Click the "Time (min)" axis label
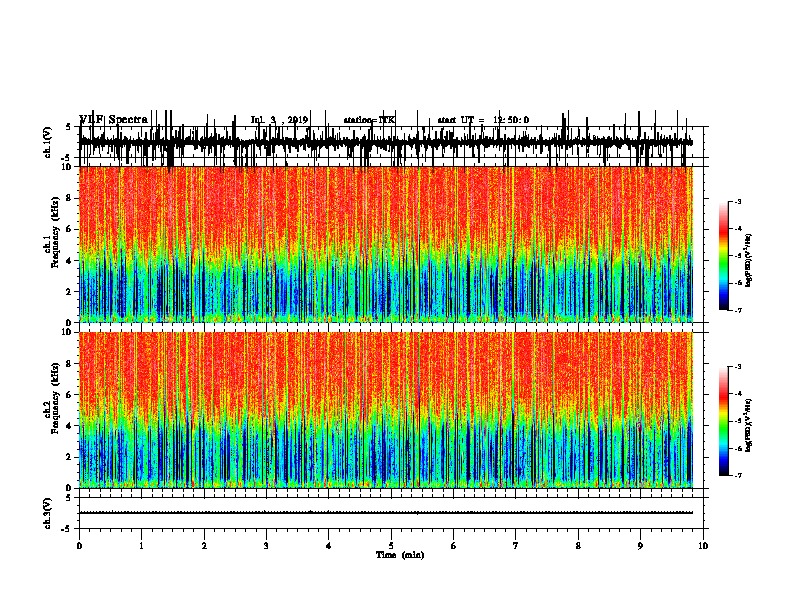The width and height of the screenshot is (792, 612). point(400,555)
